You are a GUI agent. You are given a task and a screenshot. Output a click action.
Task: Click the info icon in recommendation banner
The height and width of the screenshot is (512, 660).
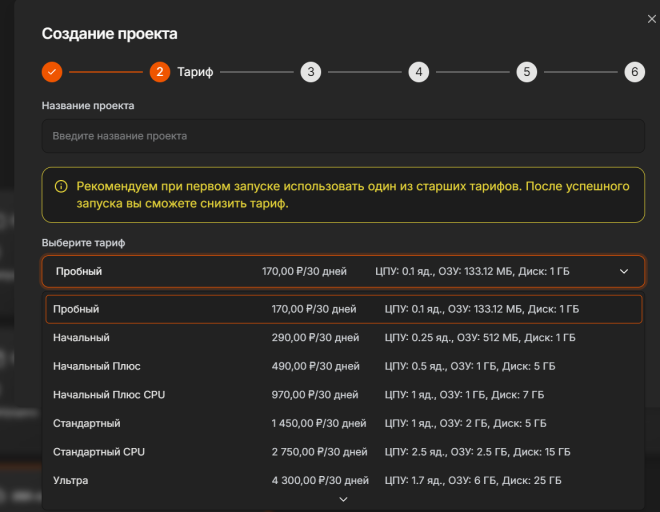[x=61, y=186]
